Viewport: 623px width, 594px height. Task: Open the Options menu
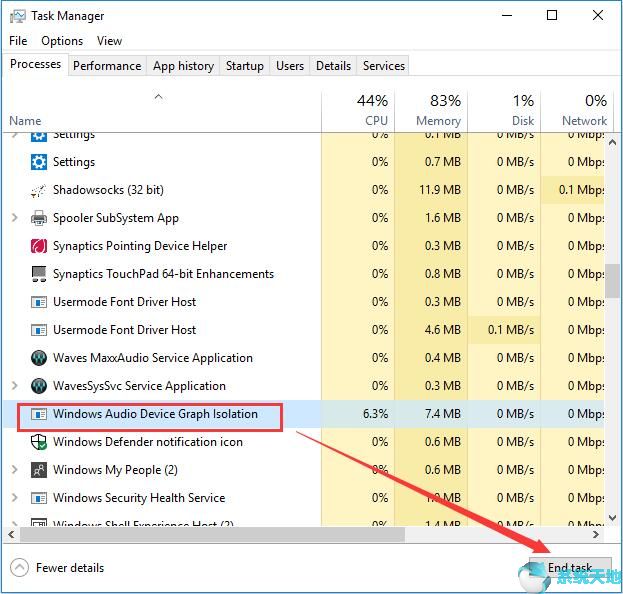(x=62, y=41)
